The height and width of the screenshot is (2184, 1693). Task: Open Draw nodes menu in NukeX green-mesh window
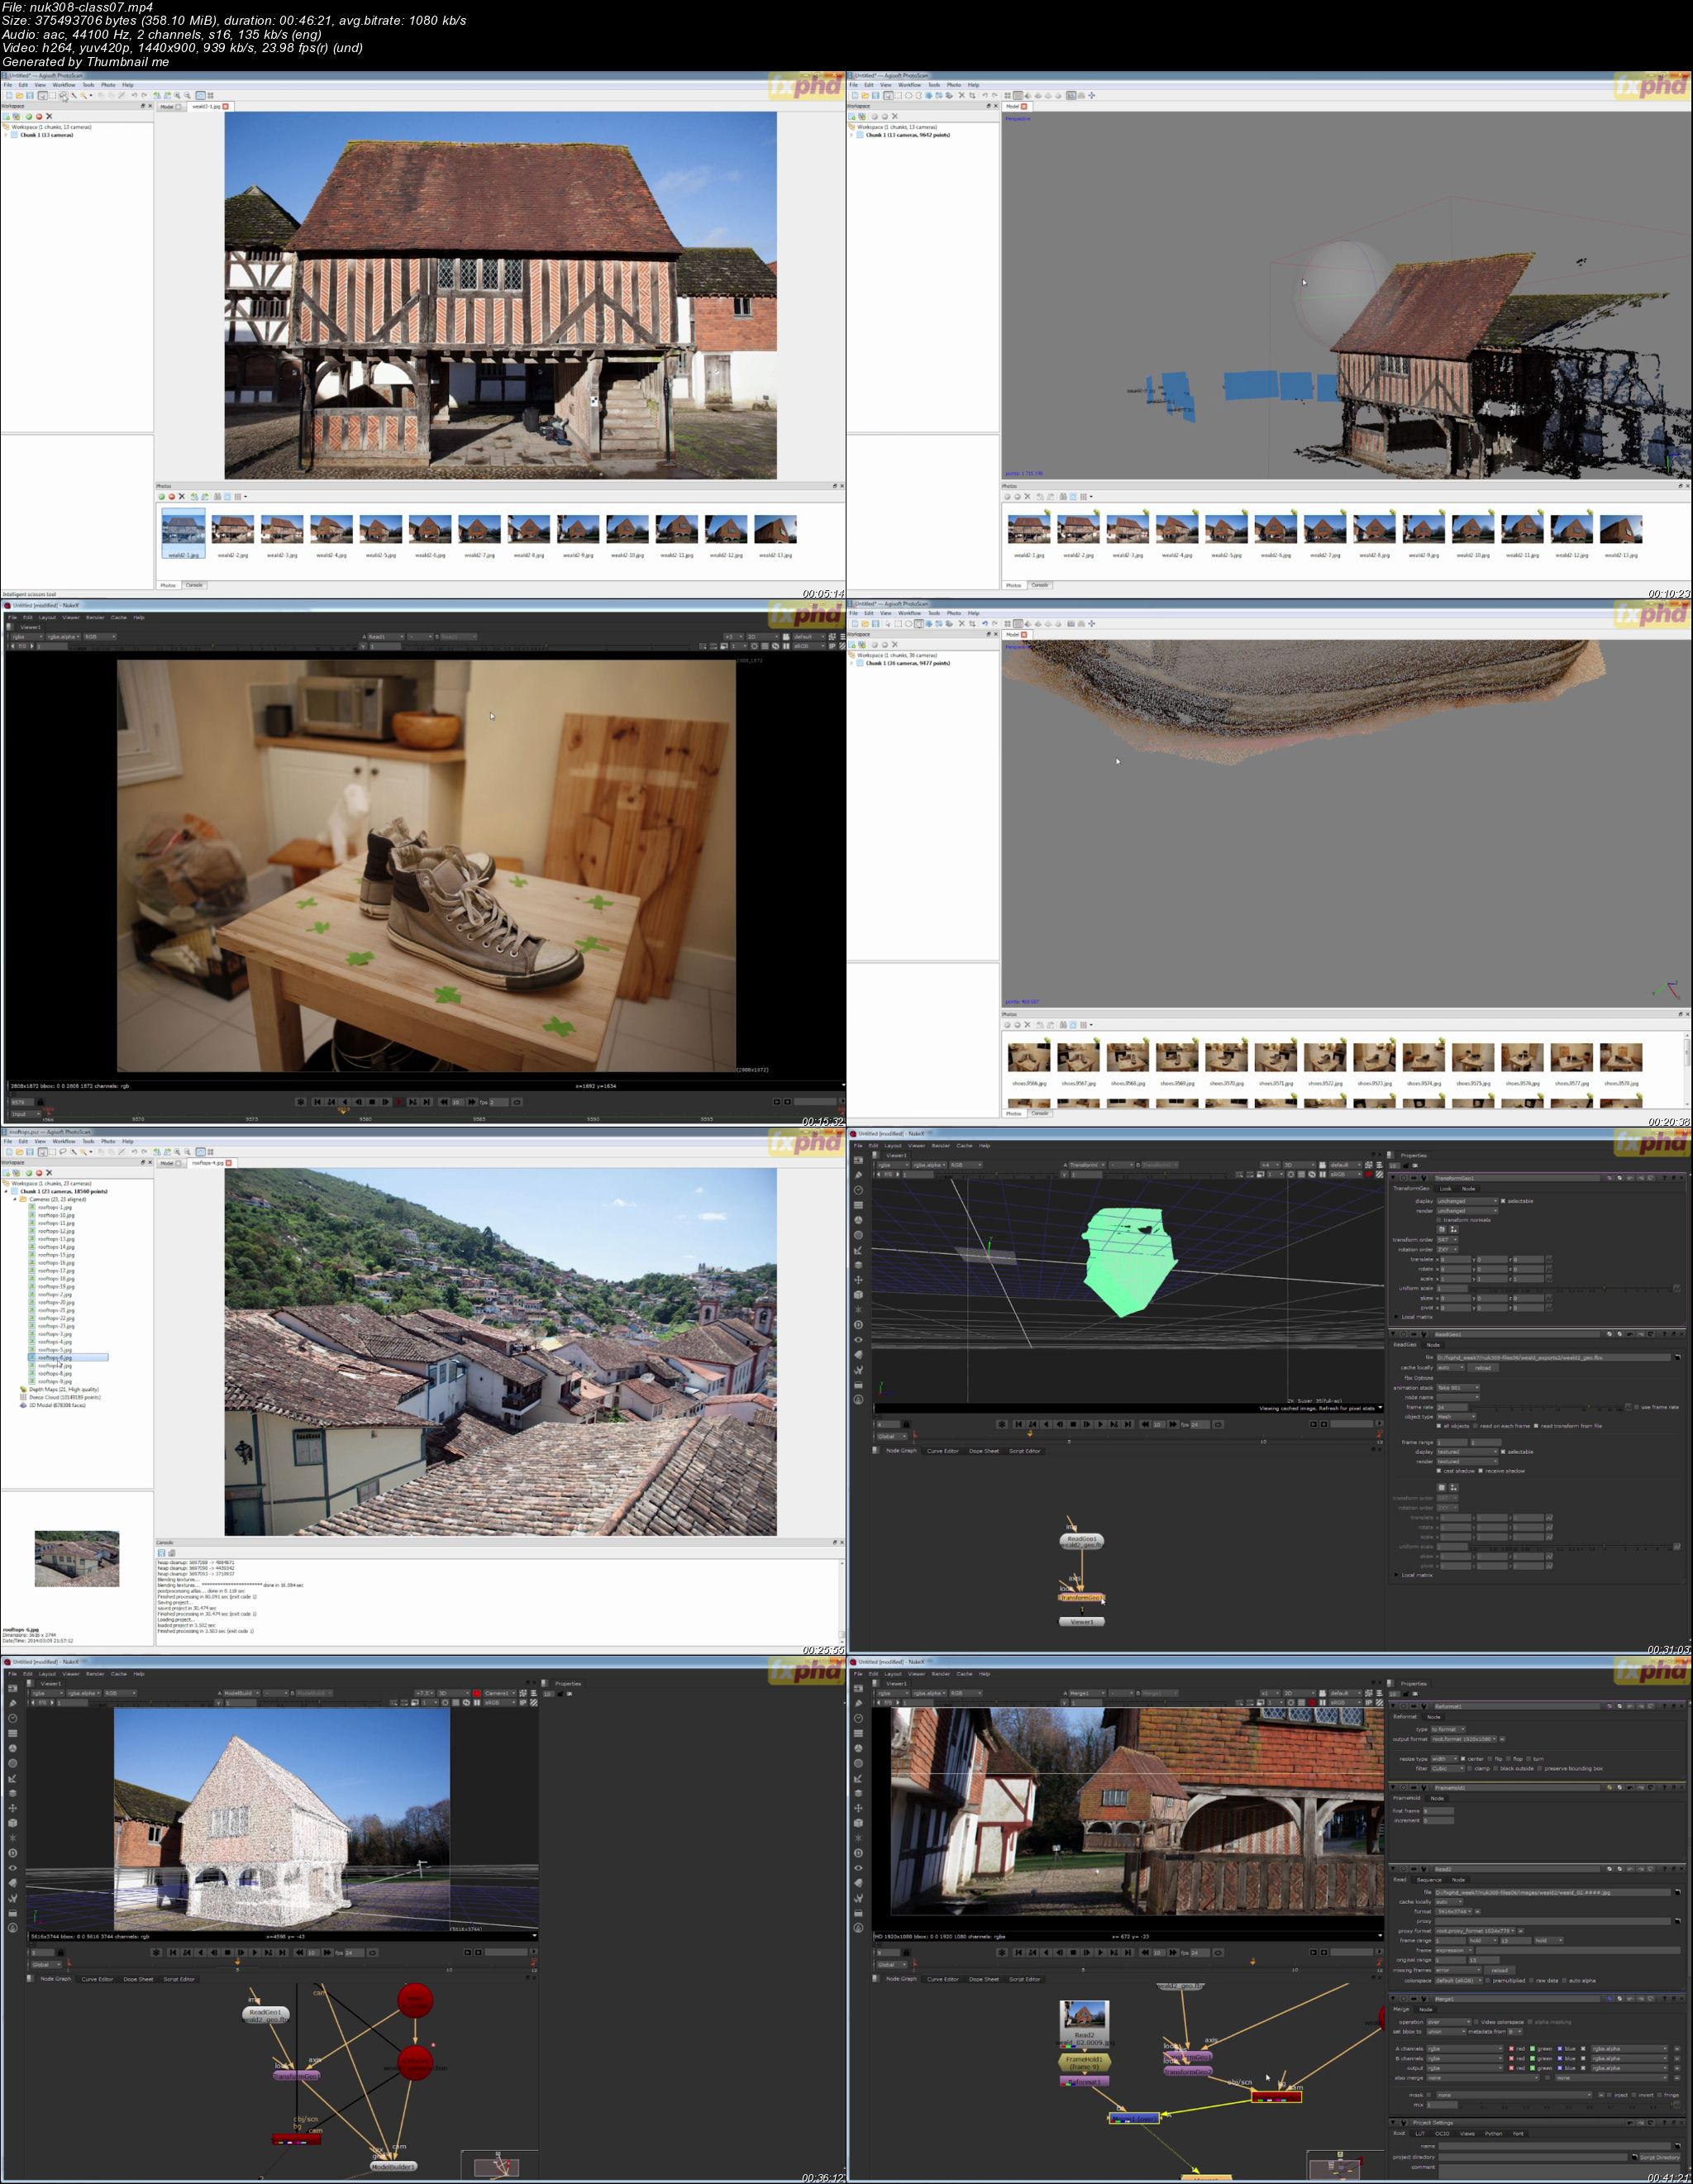[859, 1175]
